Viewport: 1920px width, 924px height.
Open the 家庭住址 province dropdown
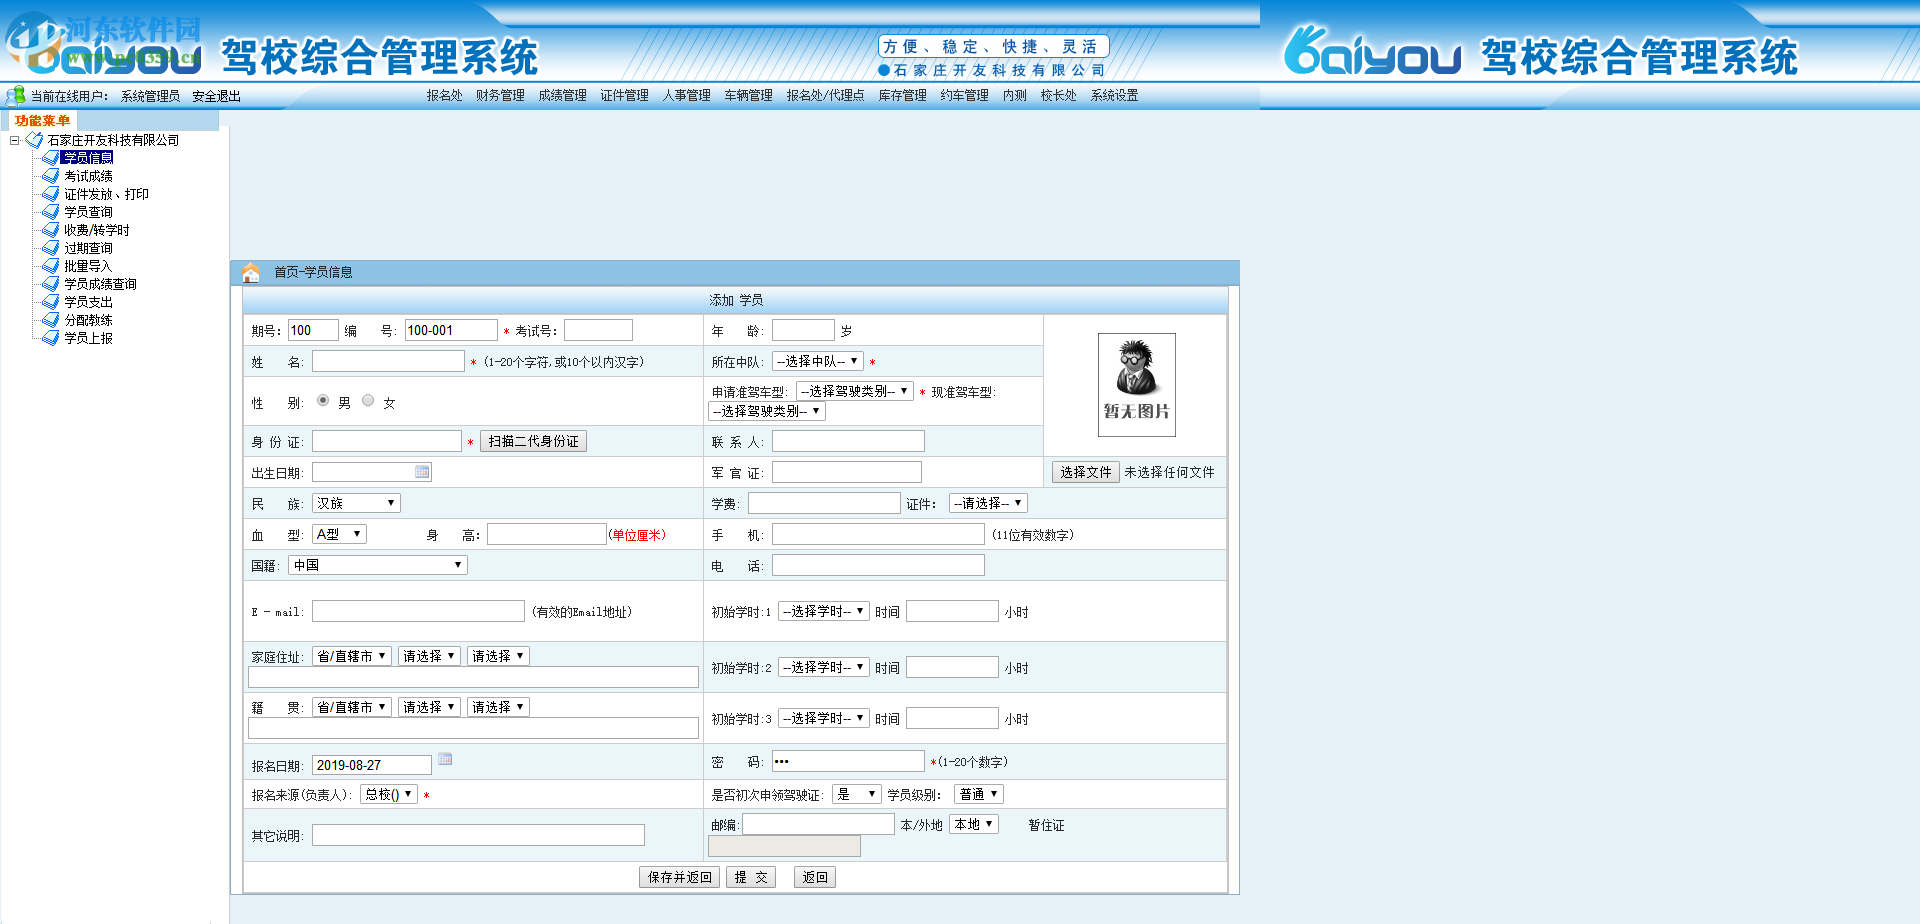pos(352,656)
